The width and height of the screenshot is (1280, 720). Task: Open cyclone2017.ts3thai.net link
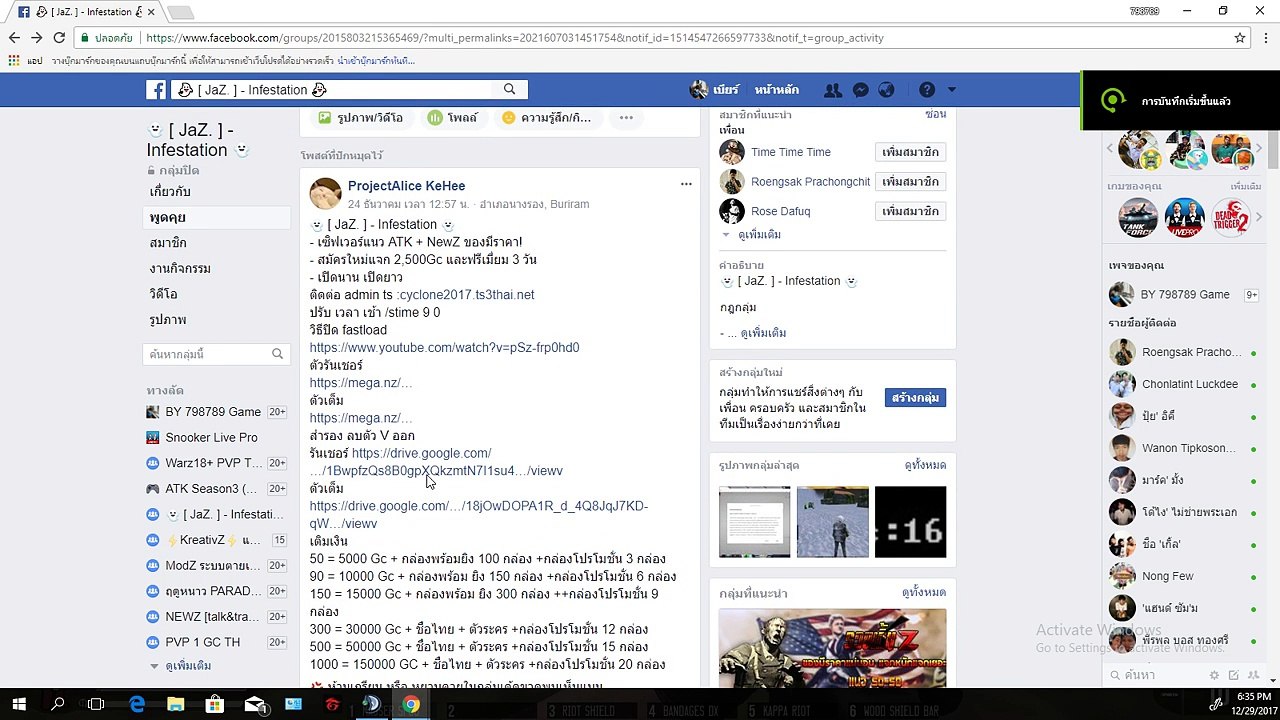[x=467, y=295]
